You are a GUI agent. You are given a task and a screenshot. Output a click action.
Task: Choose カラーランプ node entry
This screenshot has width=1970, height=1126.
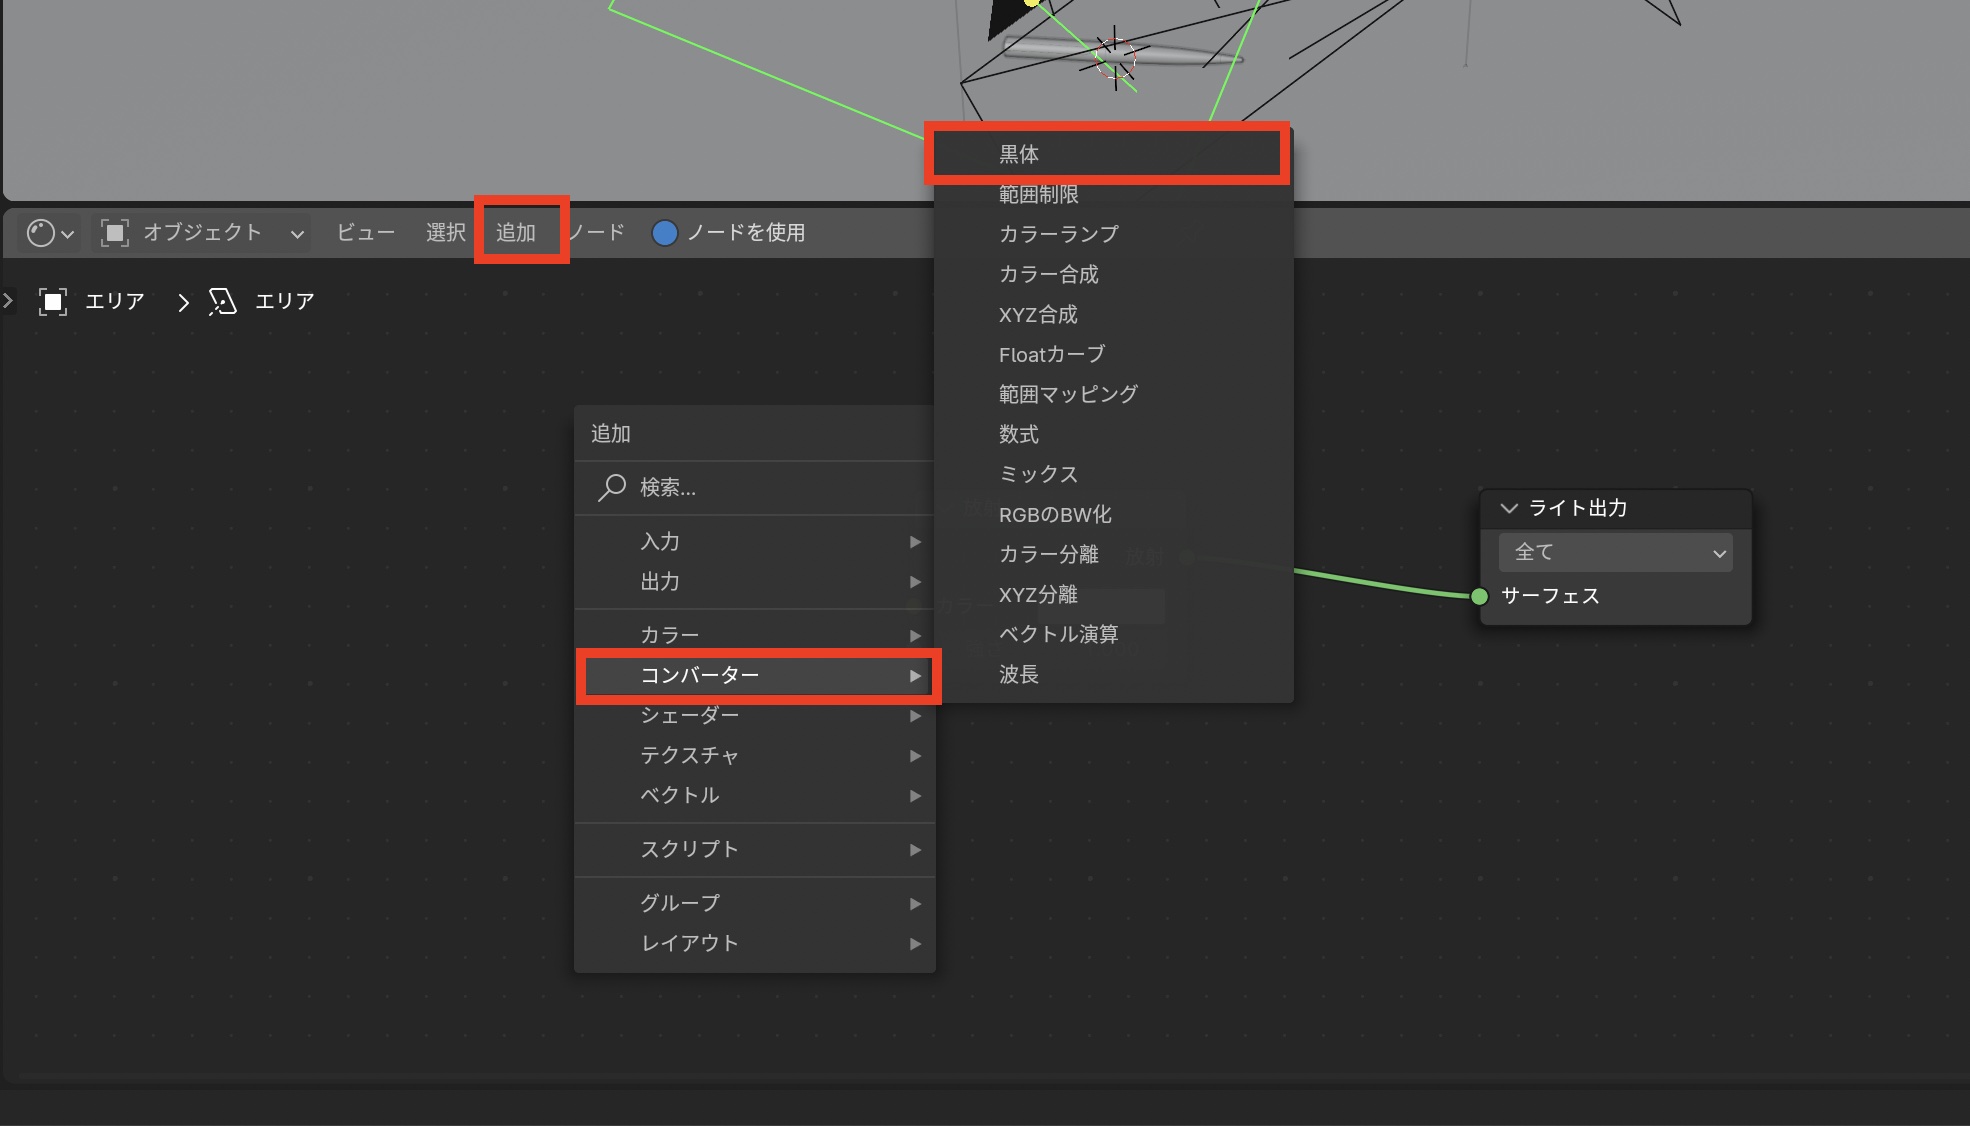(1058, 234)
